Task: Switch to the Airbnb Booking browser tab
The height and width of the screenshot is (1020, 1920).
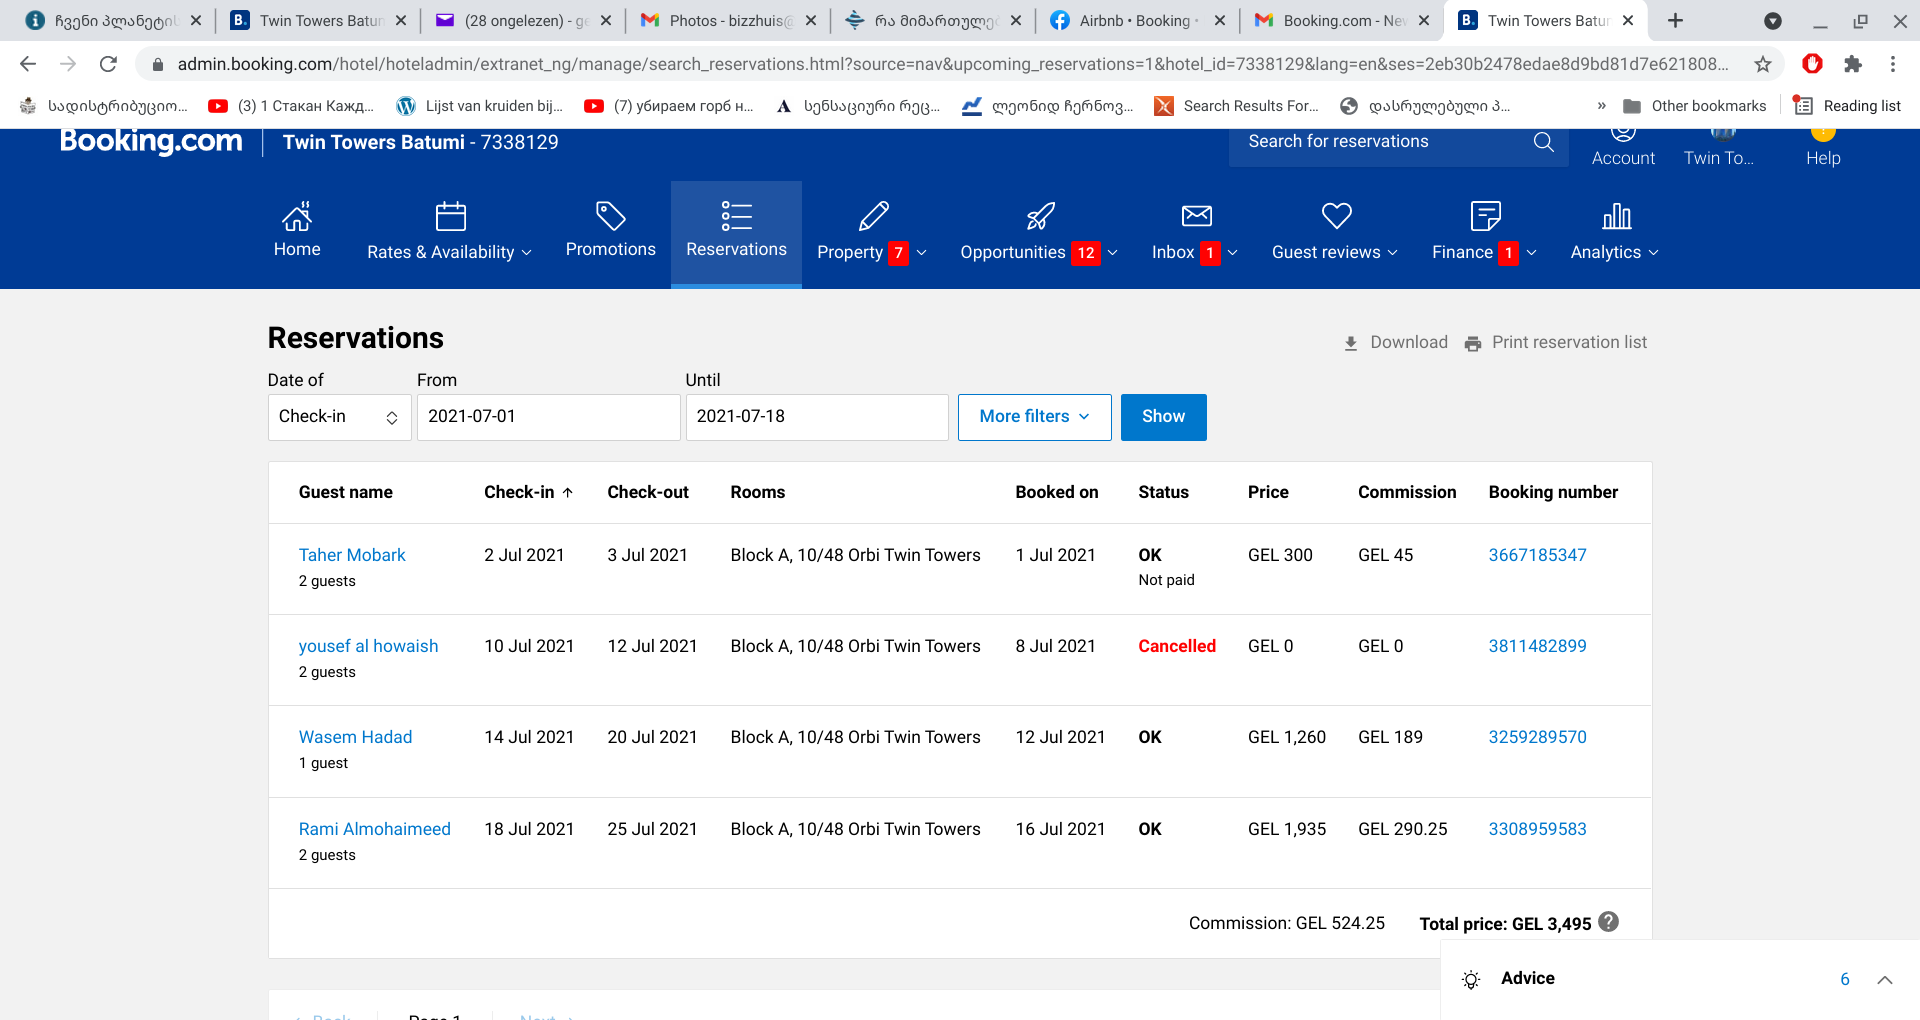Action: pos(1136,20)
